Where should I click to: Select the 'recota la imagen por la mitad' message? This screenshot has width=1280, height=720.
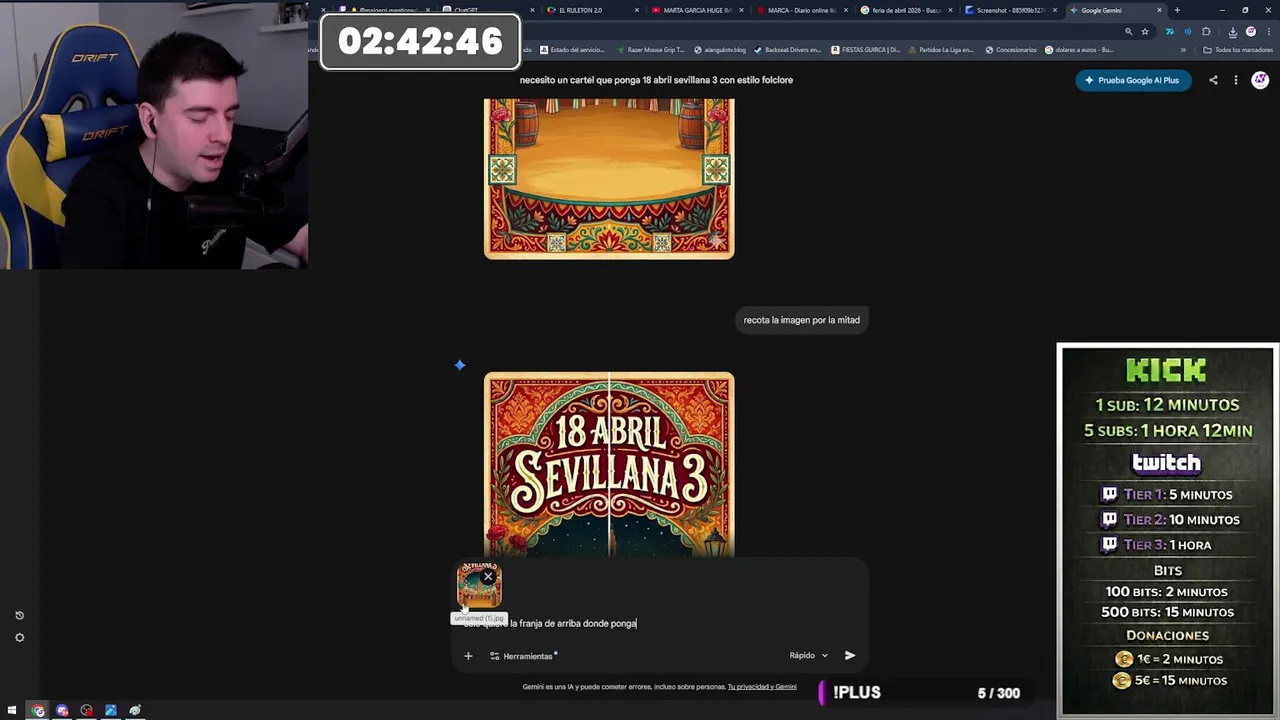click(802, 320)
